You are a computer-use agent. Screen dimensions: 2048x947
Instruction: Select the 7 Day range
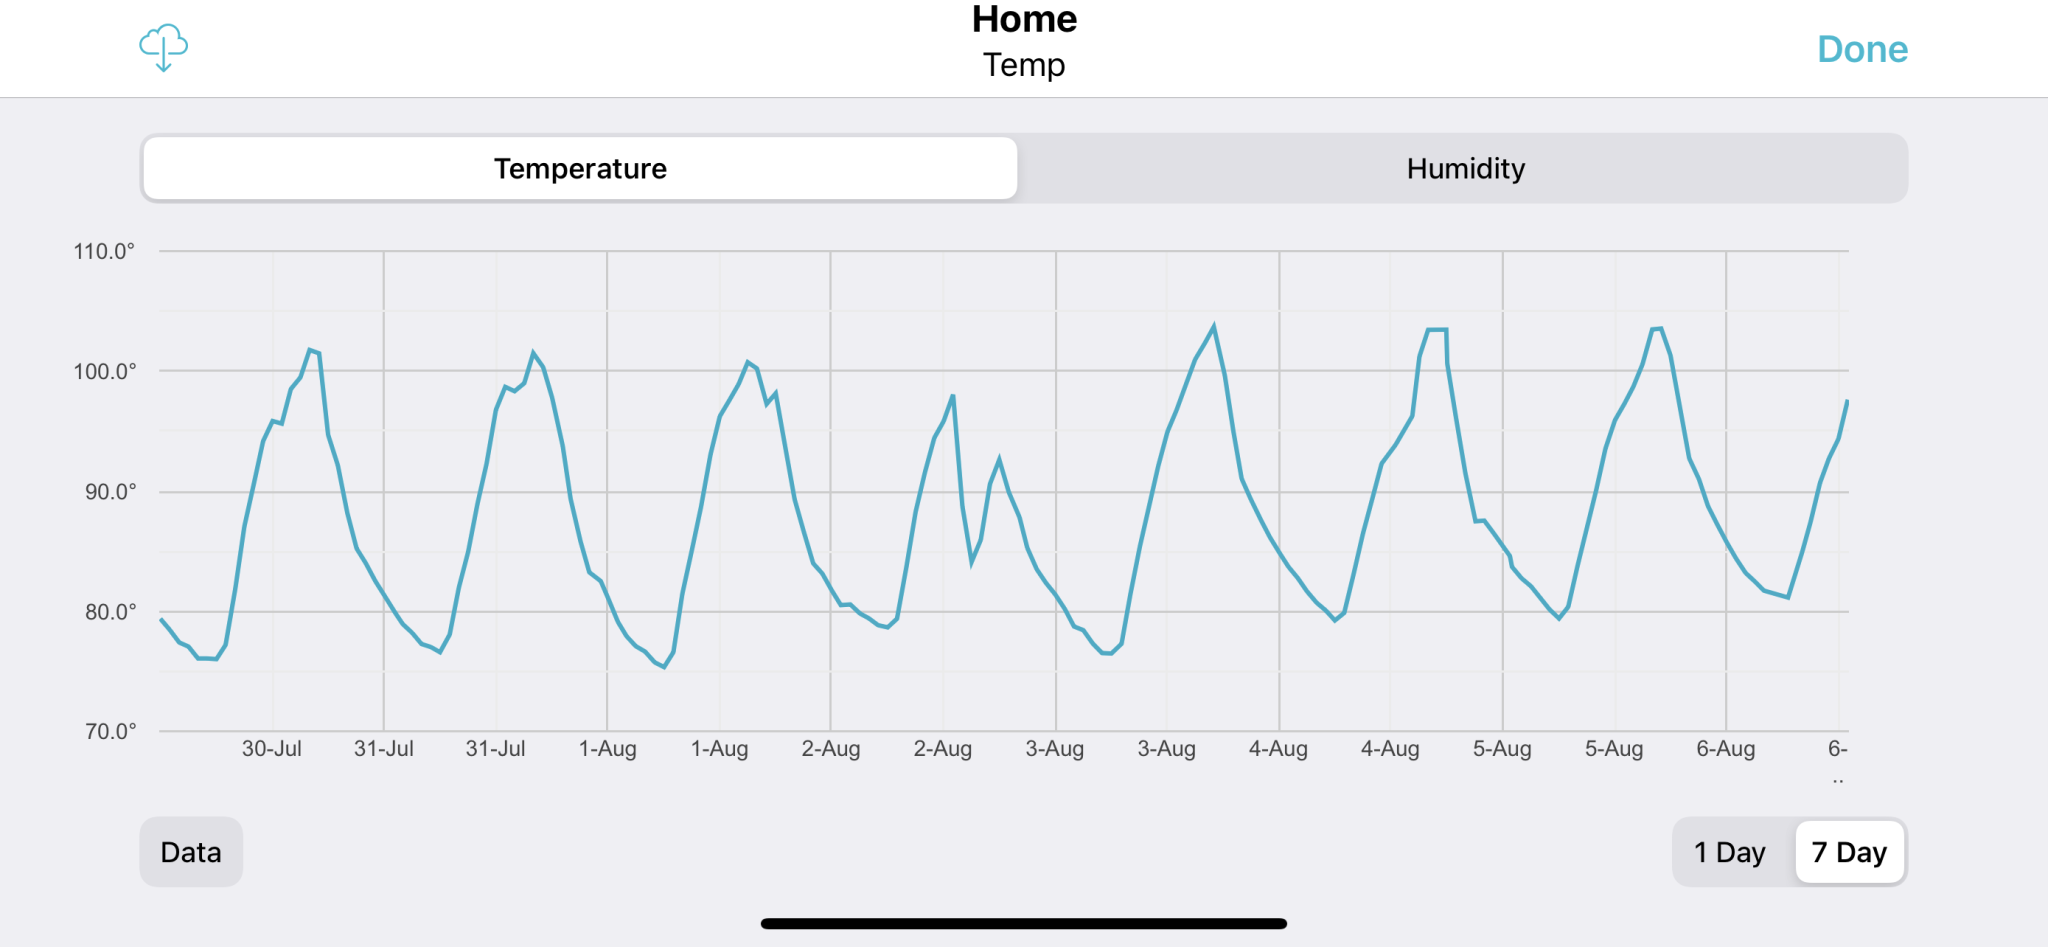coord(1849,852)
